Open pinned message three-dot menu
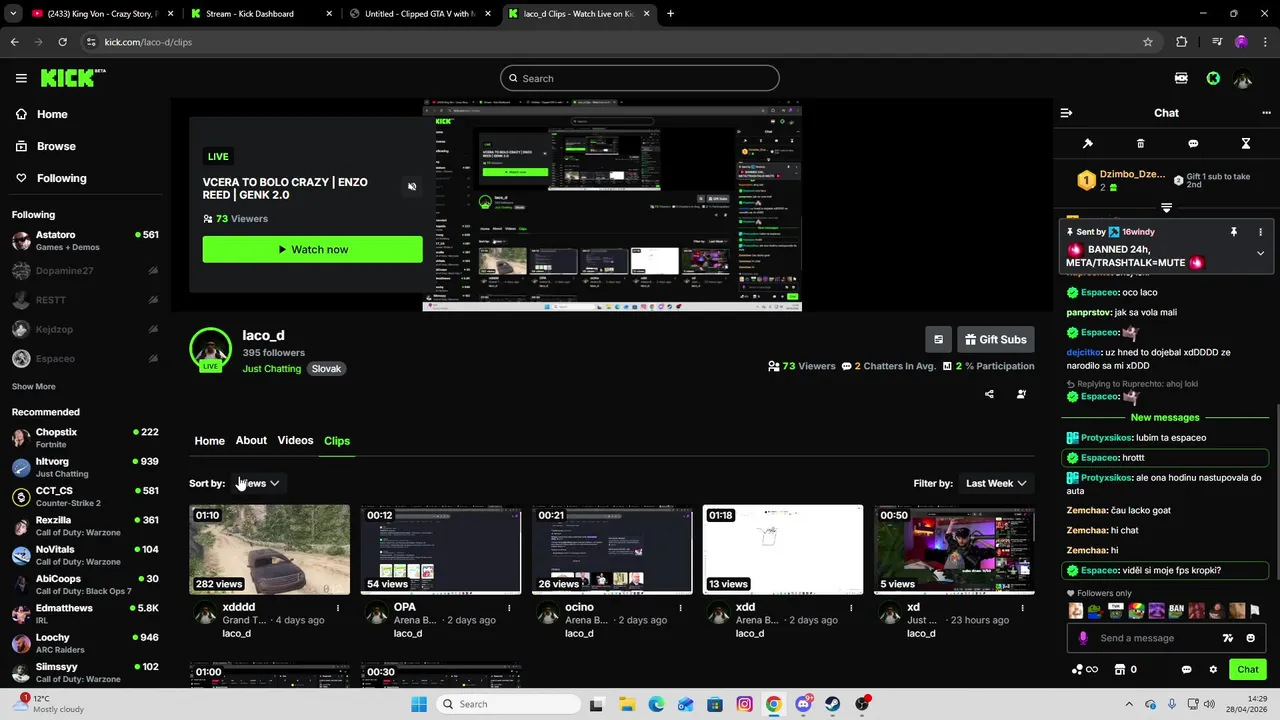Screen dimensions: 1280x720 coord(1260,232)
